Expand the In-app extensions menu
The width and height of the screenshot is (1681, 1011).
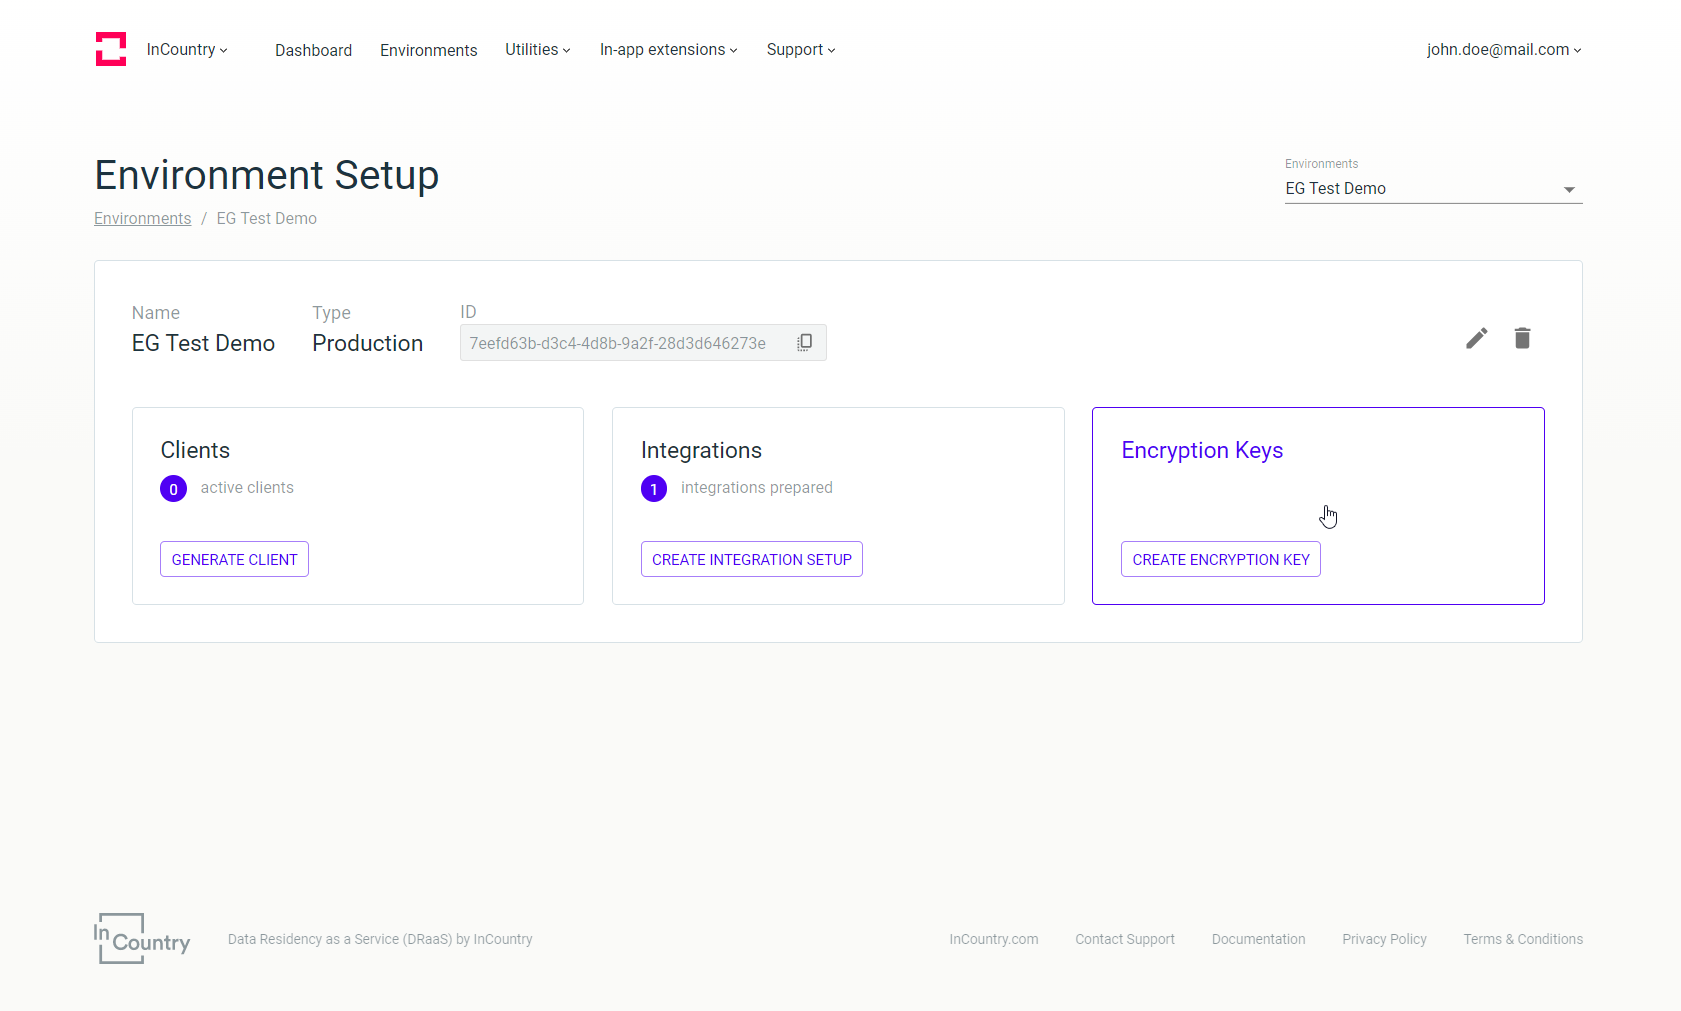667,49
